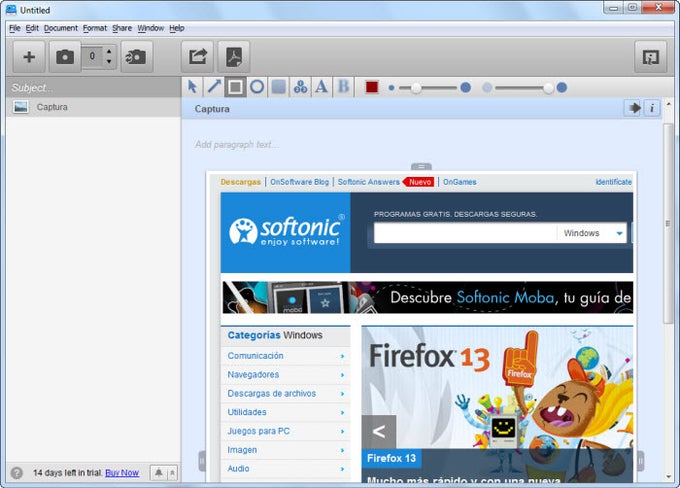This screenshot has height=488, width=680.
Task: Click the previous slide '<' arrow
Action: tap(379, 431)
